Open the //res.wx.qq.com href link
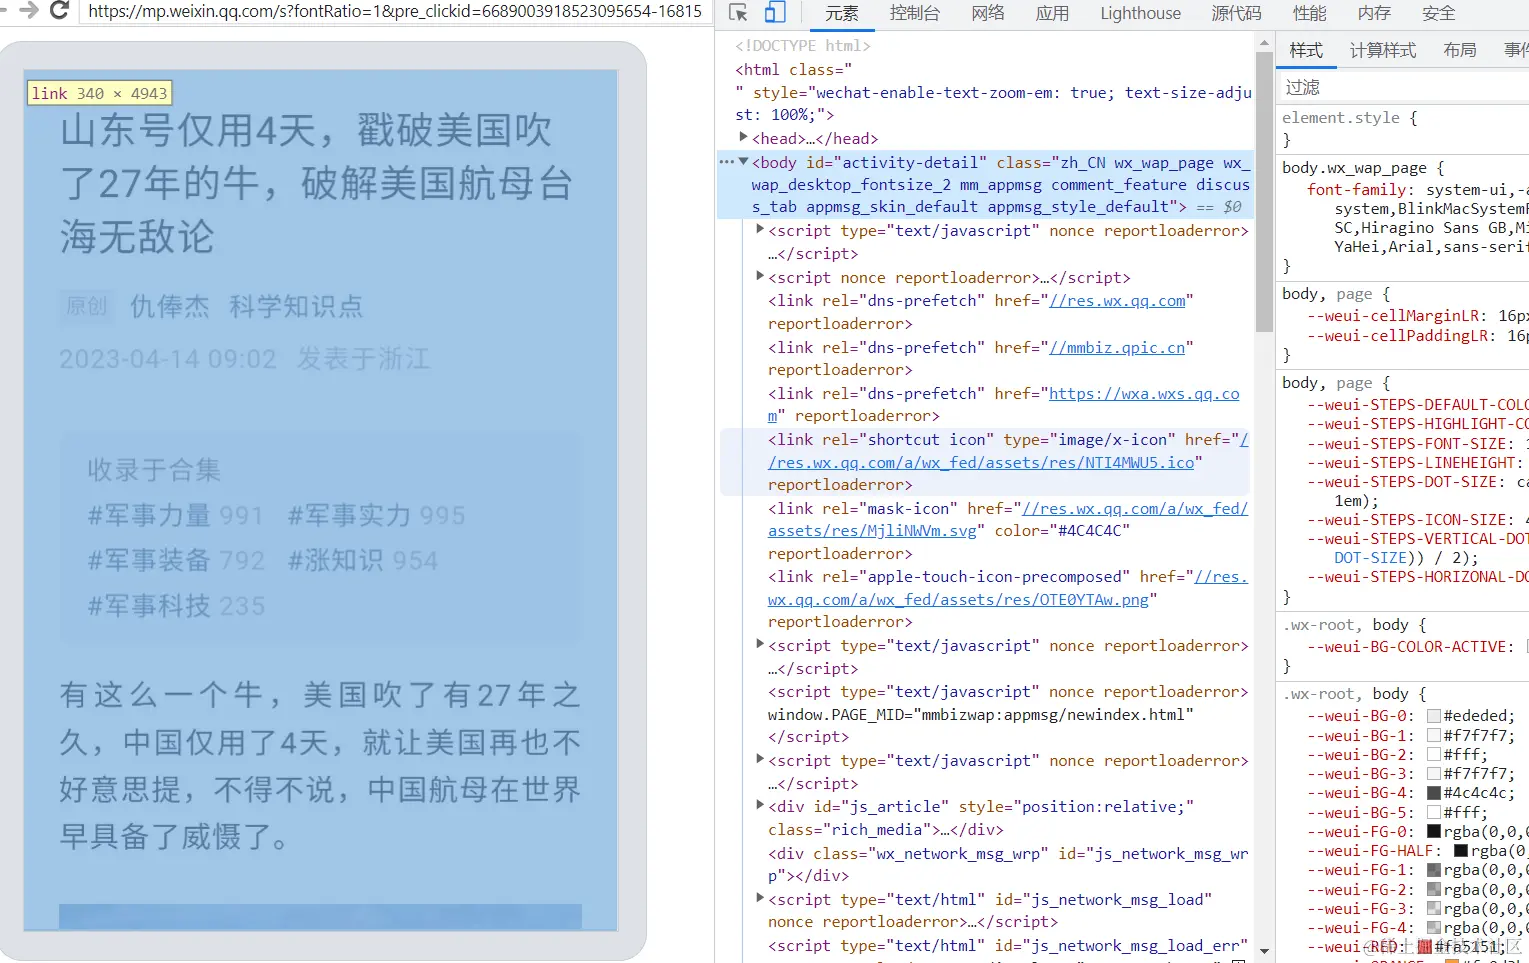 point(1117,301)
